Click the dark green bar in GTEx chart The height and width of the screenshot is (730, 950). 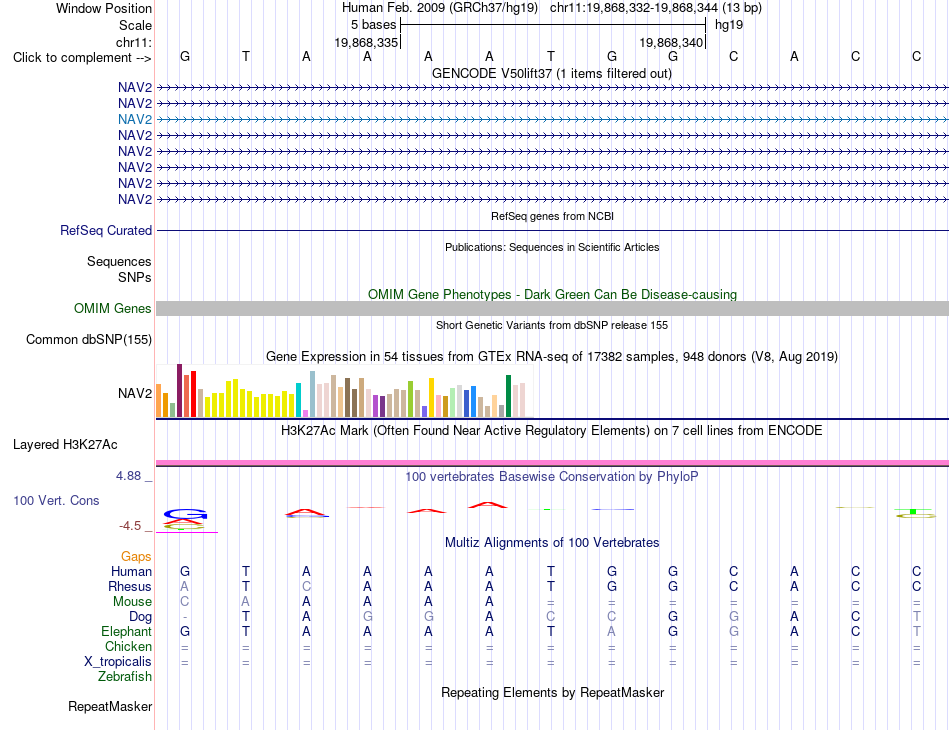(508, 396)
